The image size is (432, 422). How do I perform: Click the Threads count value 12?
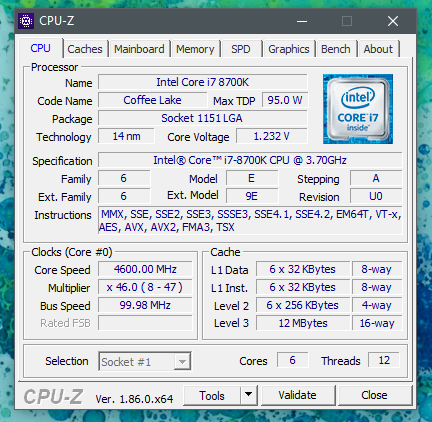[x=384, y=360]
